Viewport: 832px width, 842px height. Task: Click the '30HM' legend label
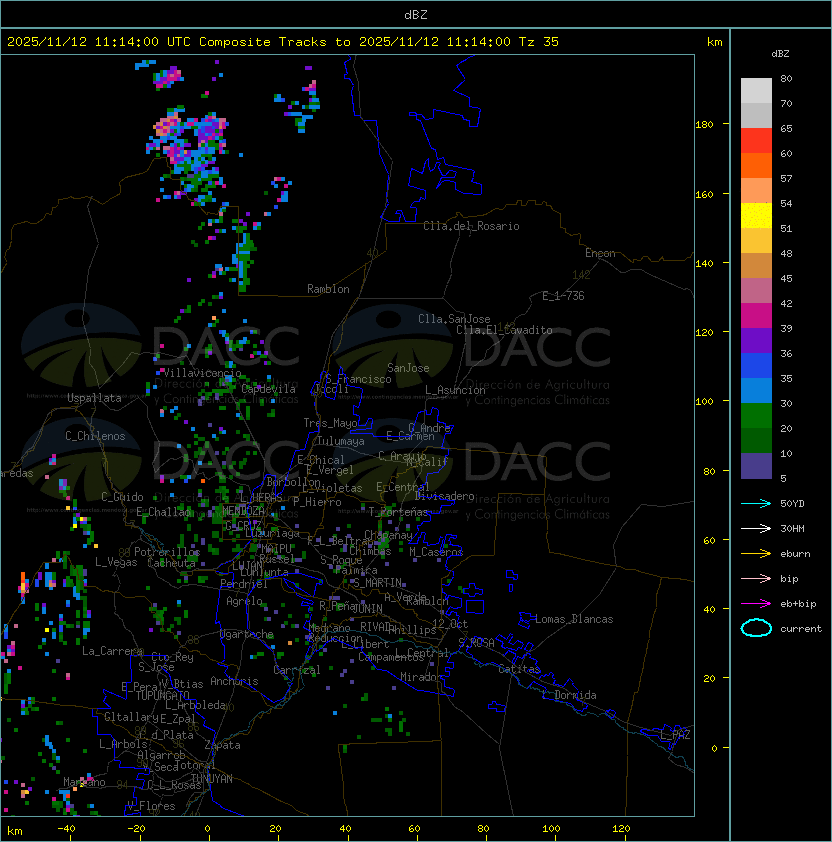pyautogui.click(x=792, y=529)
